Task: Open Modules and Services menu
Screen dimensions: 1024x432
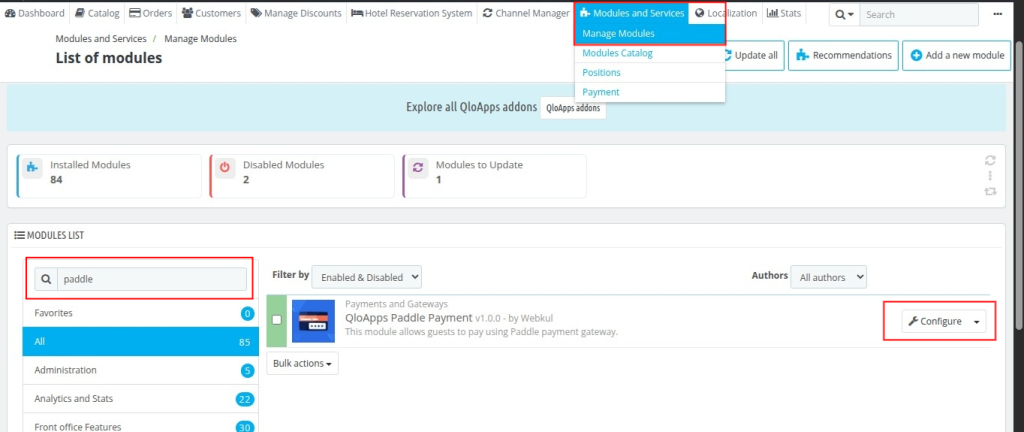Action: tap(632, 13)
